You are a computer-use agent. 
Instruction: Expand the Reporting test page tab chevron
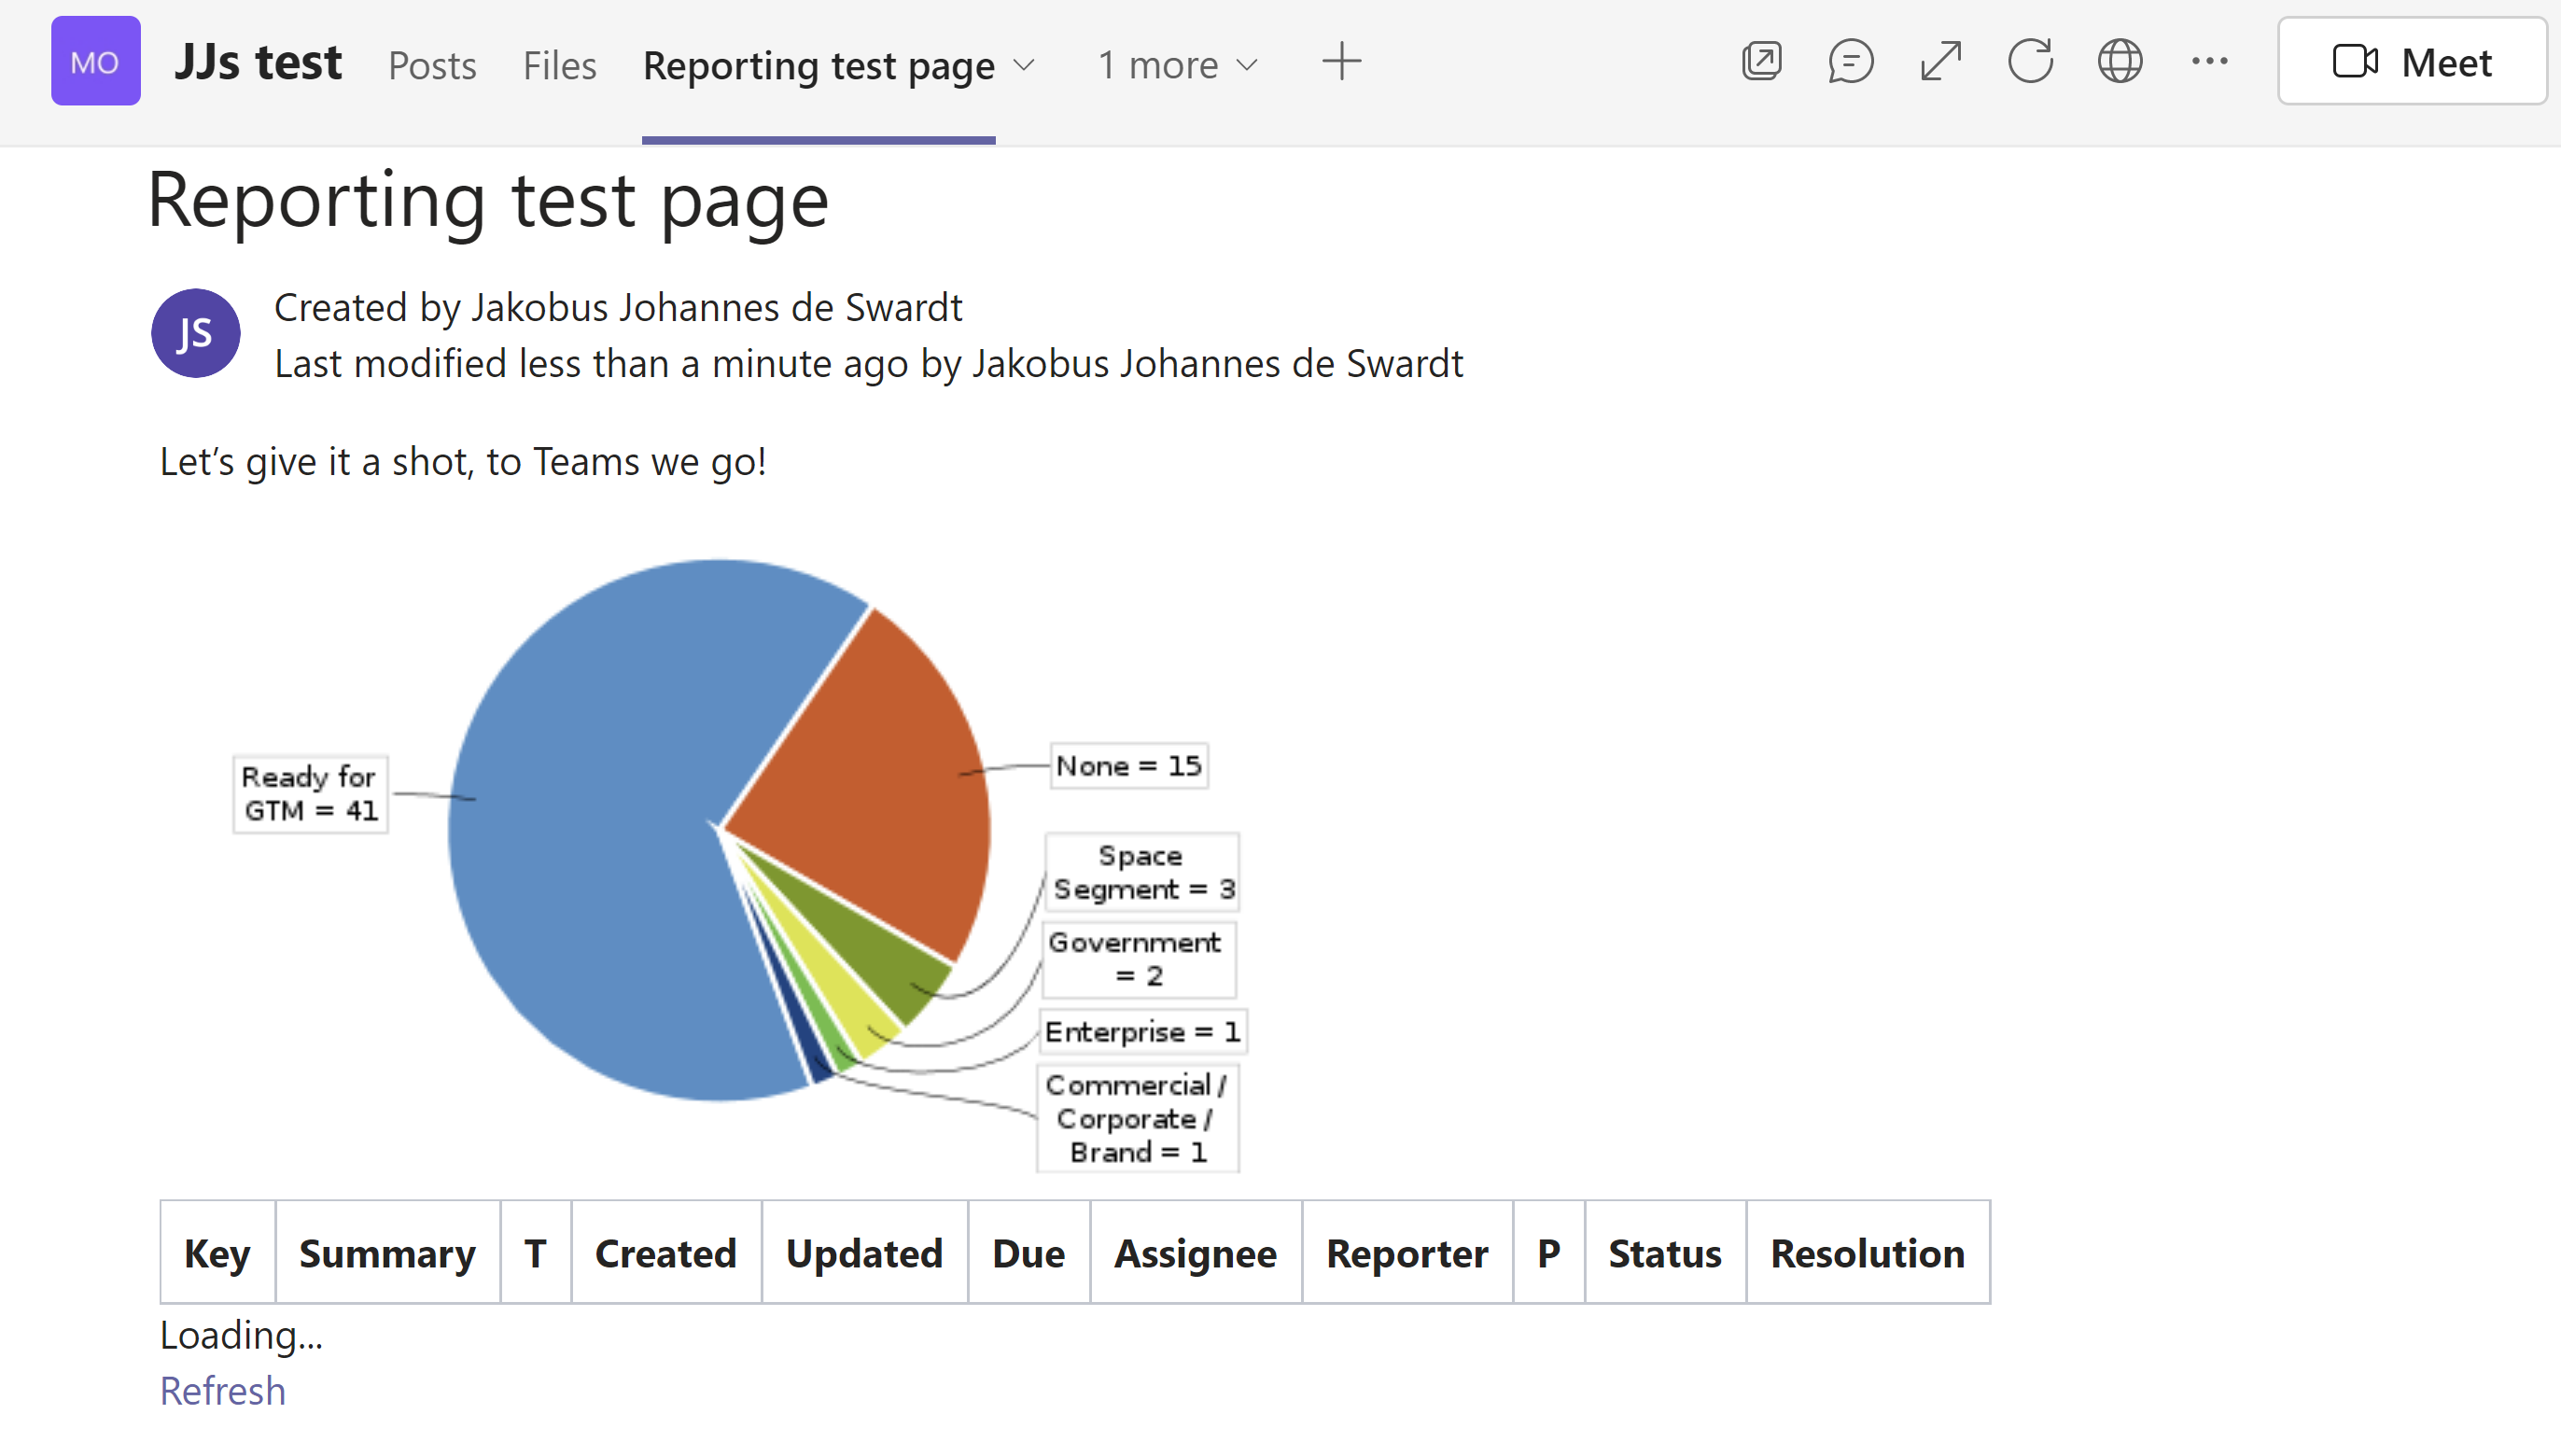coord(1023,66)
